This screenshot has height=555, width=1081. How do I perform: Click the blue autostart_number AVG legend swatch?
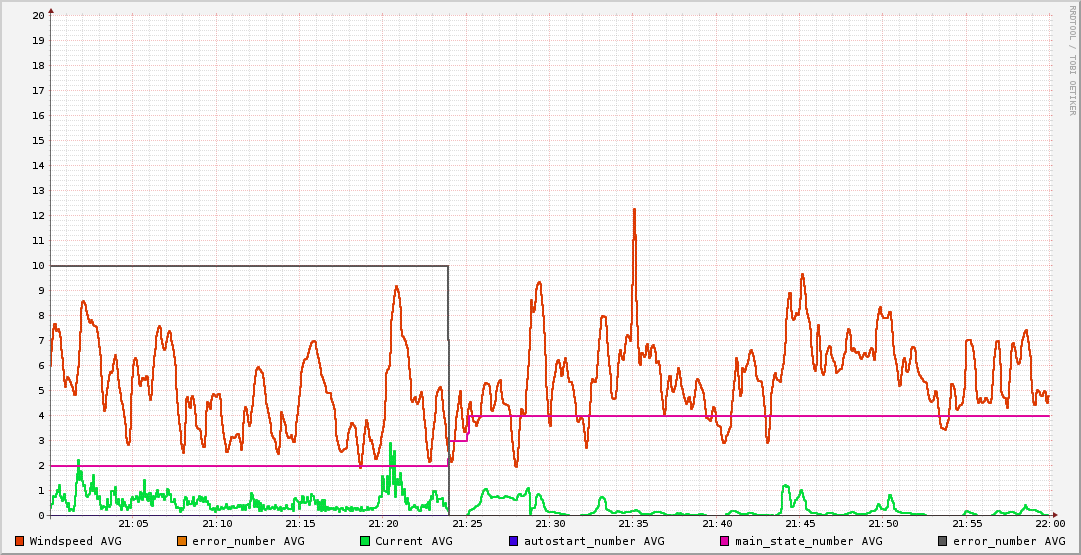(514, 541)
